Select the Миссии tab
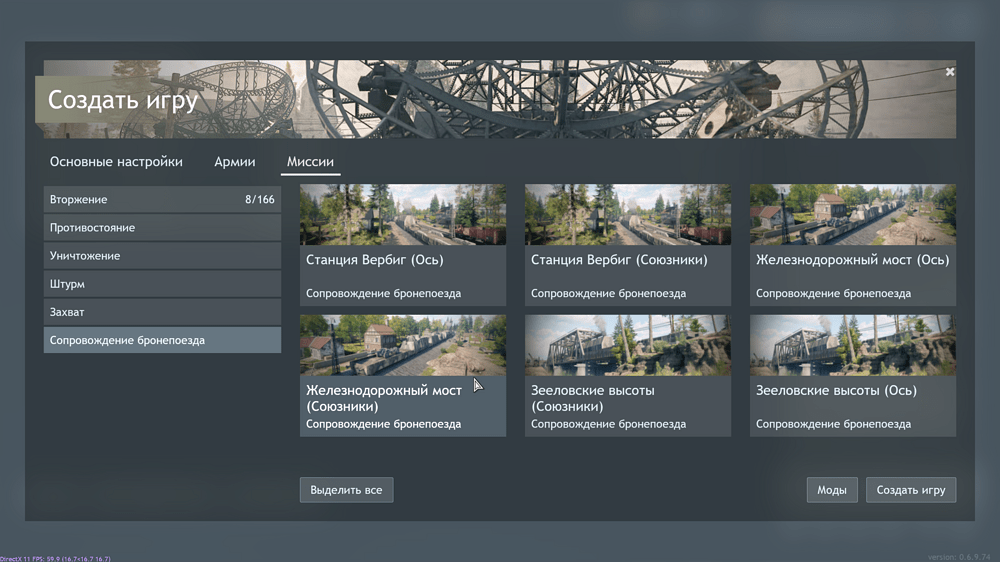 [310, 162]
